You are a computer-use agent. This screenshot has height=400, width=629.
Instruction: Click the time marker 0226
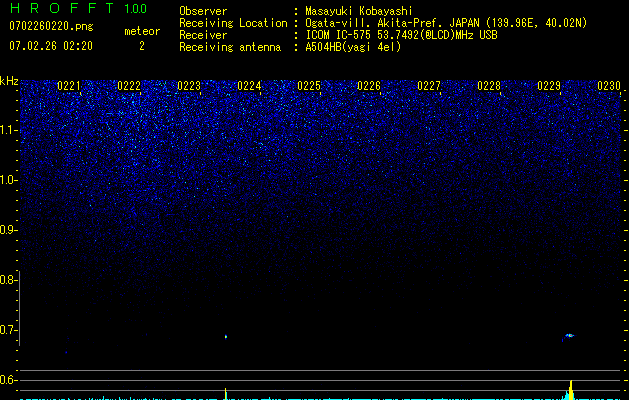[369, 86]
